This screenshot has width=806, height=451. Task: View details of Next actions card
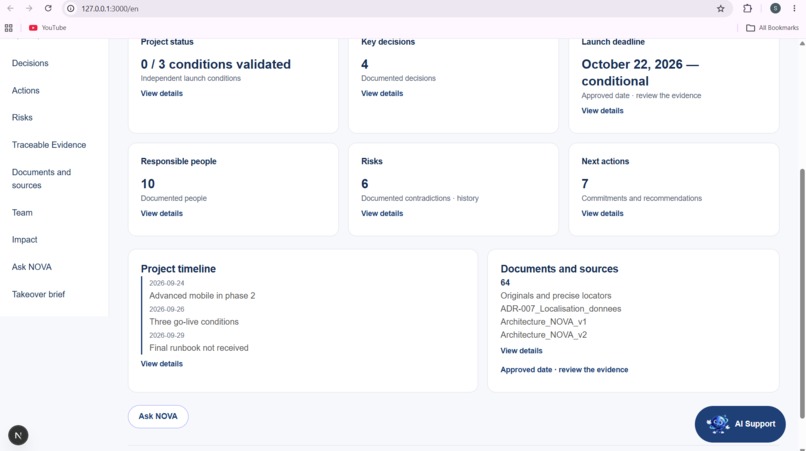pos(602,213)
